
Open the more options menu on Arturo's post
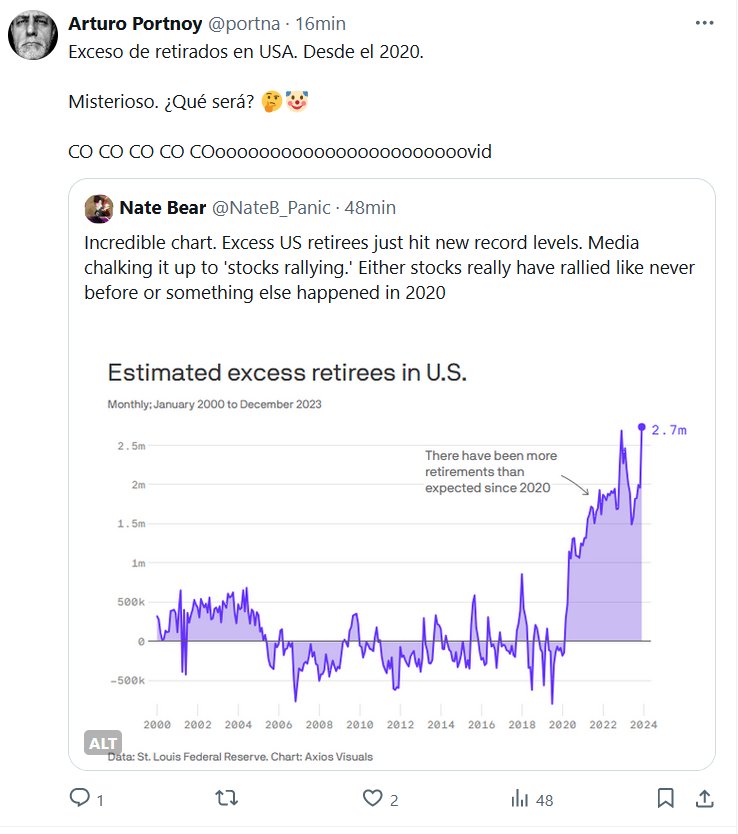tap(704, 23)
